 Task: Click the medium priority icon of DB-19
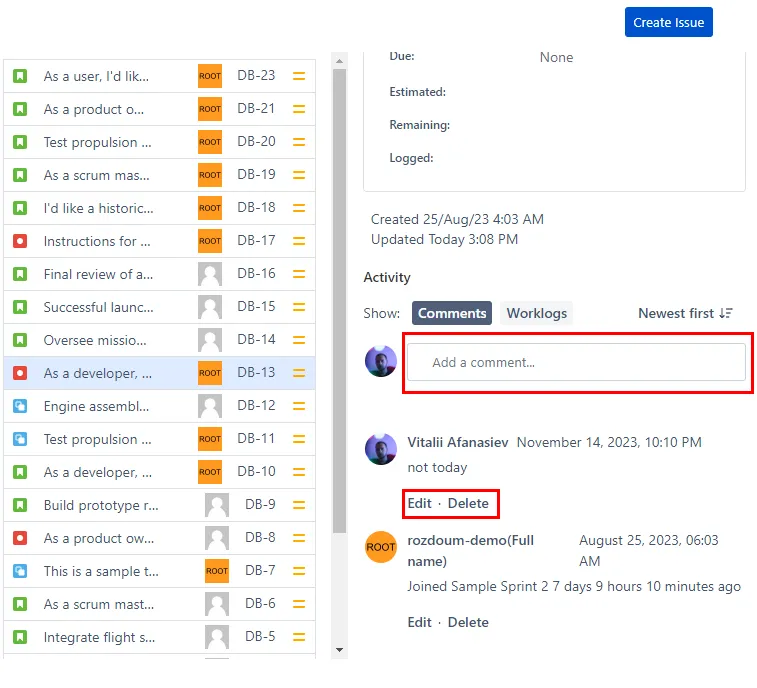coord(299,175)
